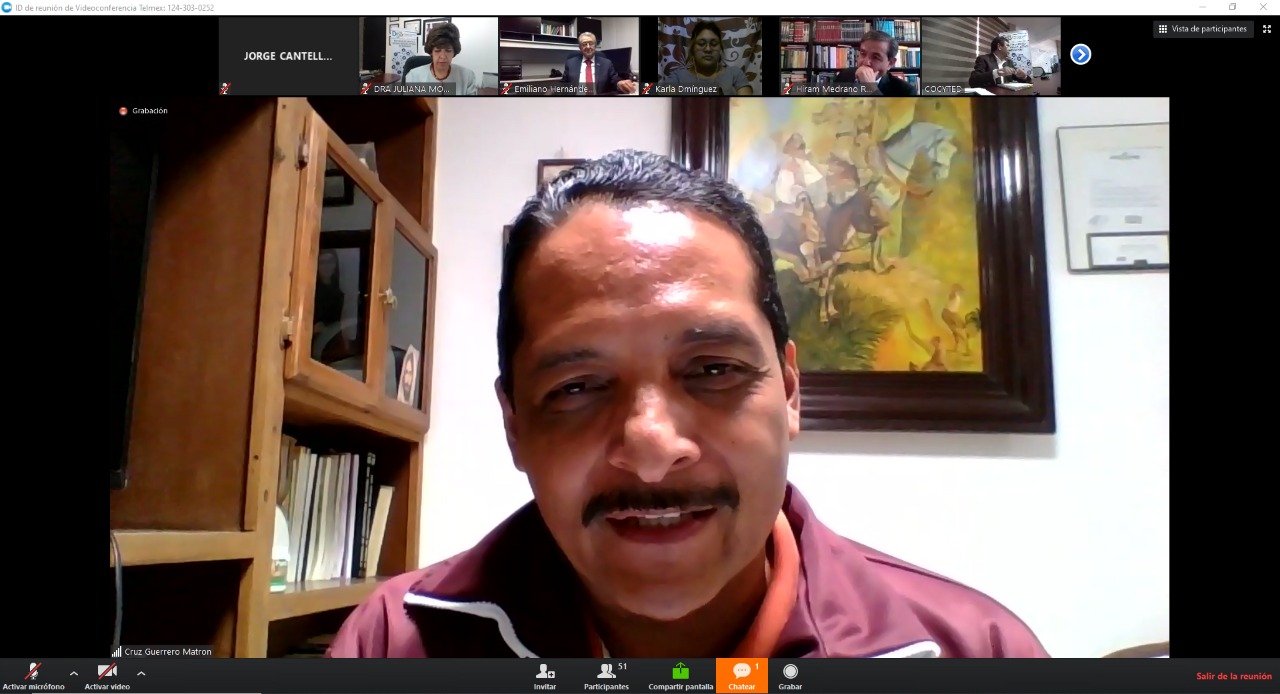Screen dimensions: 1280x694
Task: Select the JORGE CANTELL participant tile
Action: (x=288, y=56)
